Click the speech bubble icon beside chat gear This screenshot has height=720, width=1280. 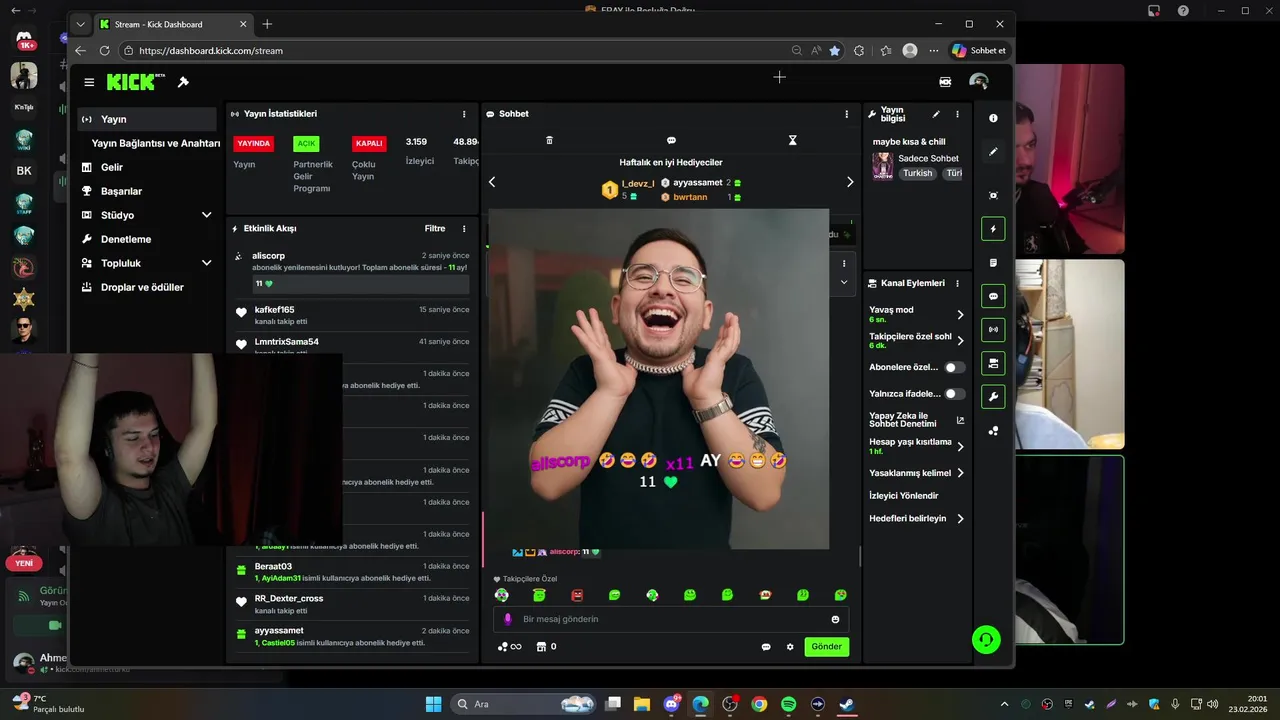pos(766,647)
